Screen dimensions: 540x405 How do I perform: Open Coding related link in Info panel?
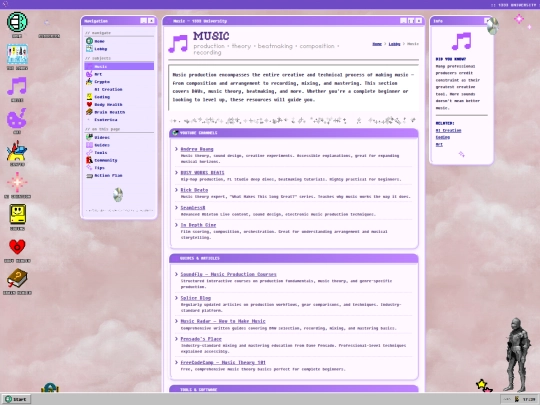click(x=443, y=137)
